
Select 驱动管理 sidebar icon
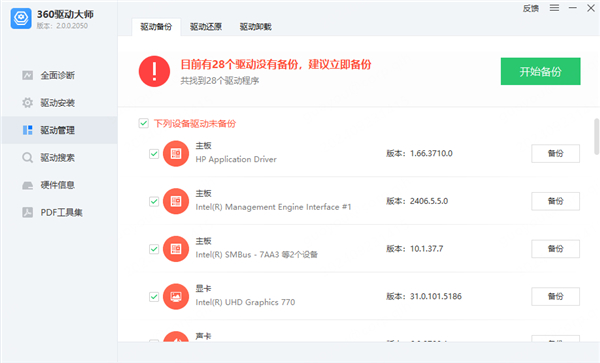coord(27,130)
